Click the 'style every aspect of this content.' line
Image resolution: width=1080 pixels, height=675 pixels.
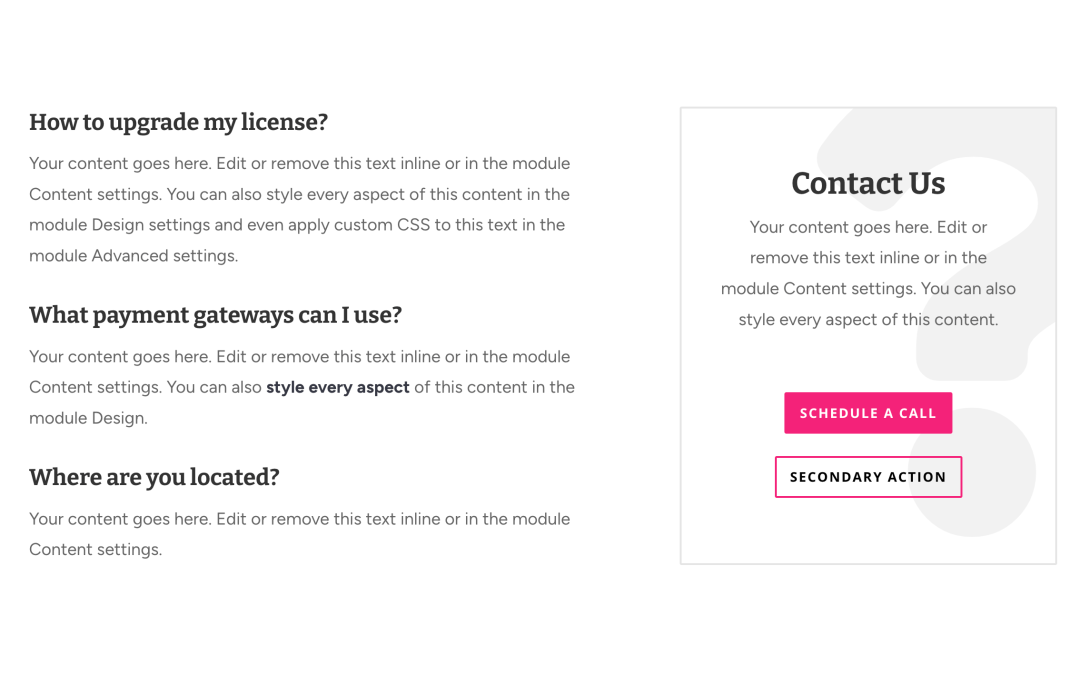(x=868, y=320)
